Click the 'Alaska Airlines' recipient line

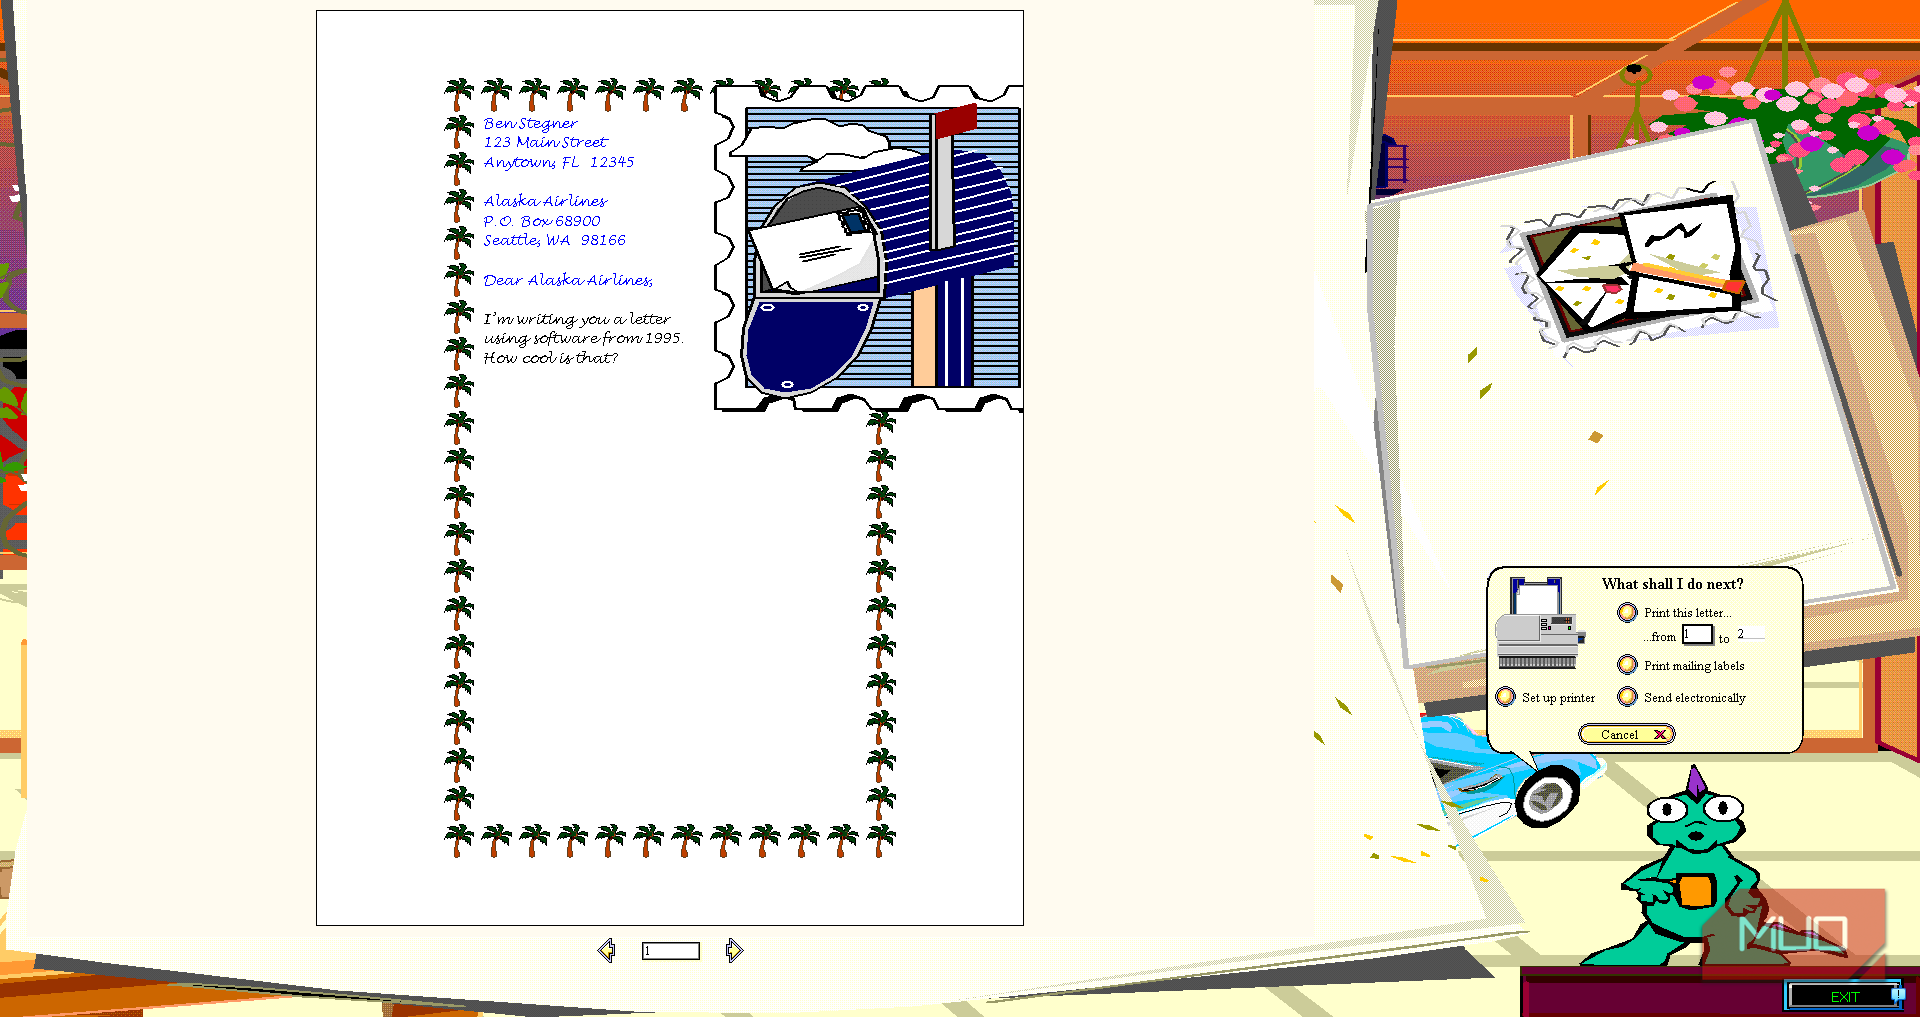545,201
